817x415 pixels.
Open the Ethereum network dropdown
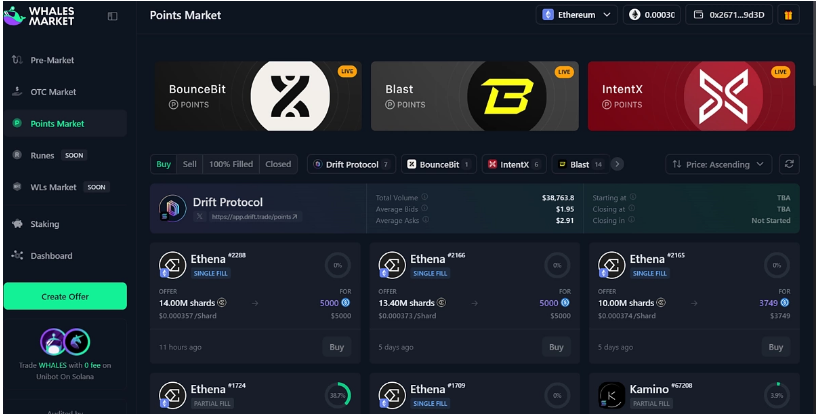(x=576, y=15)
